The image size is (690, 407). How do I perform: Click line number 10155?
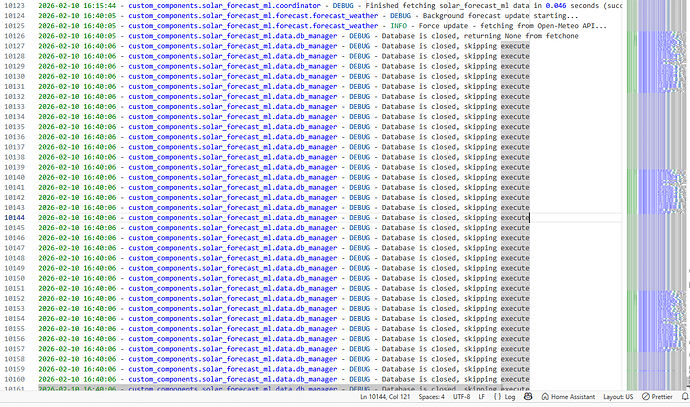(x=15, y=329)
